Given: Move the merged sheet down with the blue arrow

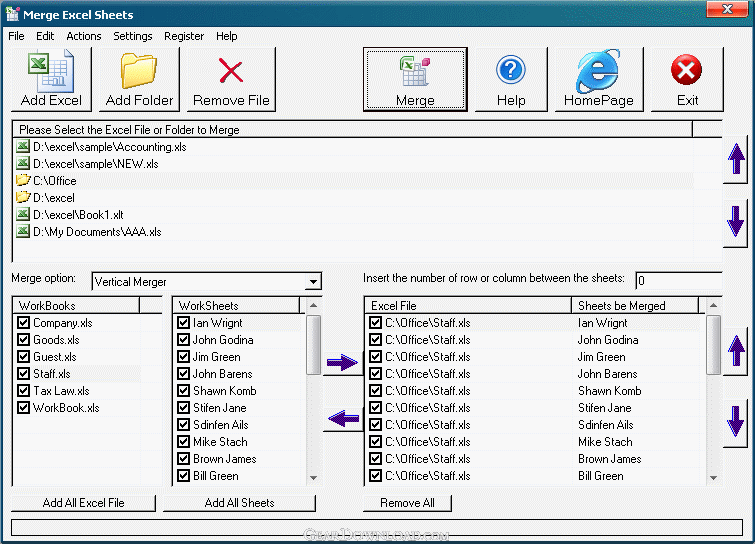Looking at the screenshot, I should [736, 422].
